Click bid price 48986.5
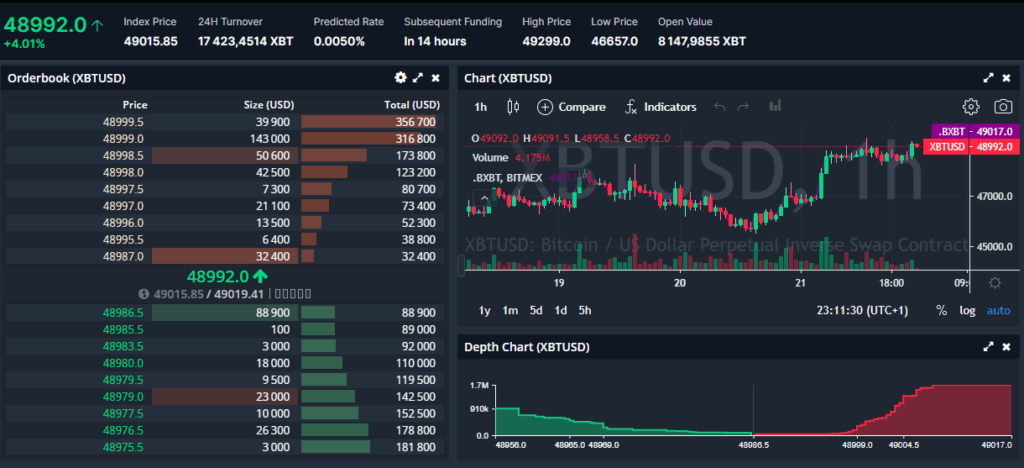Viewport: 1024px width, 468px height. click(x=123, y=313)
